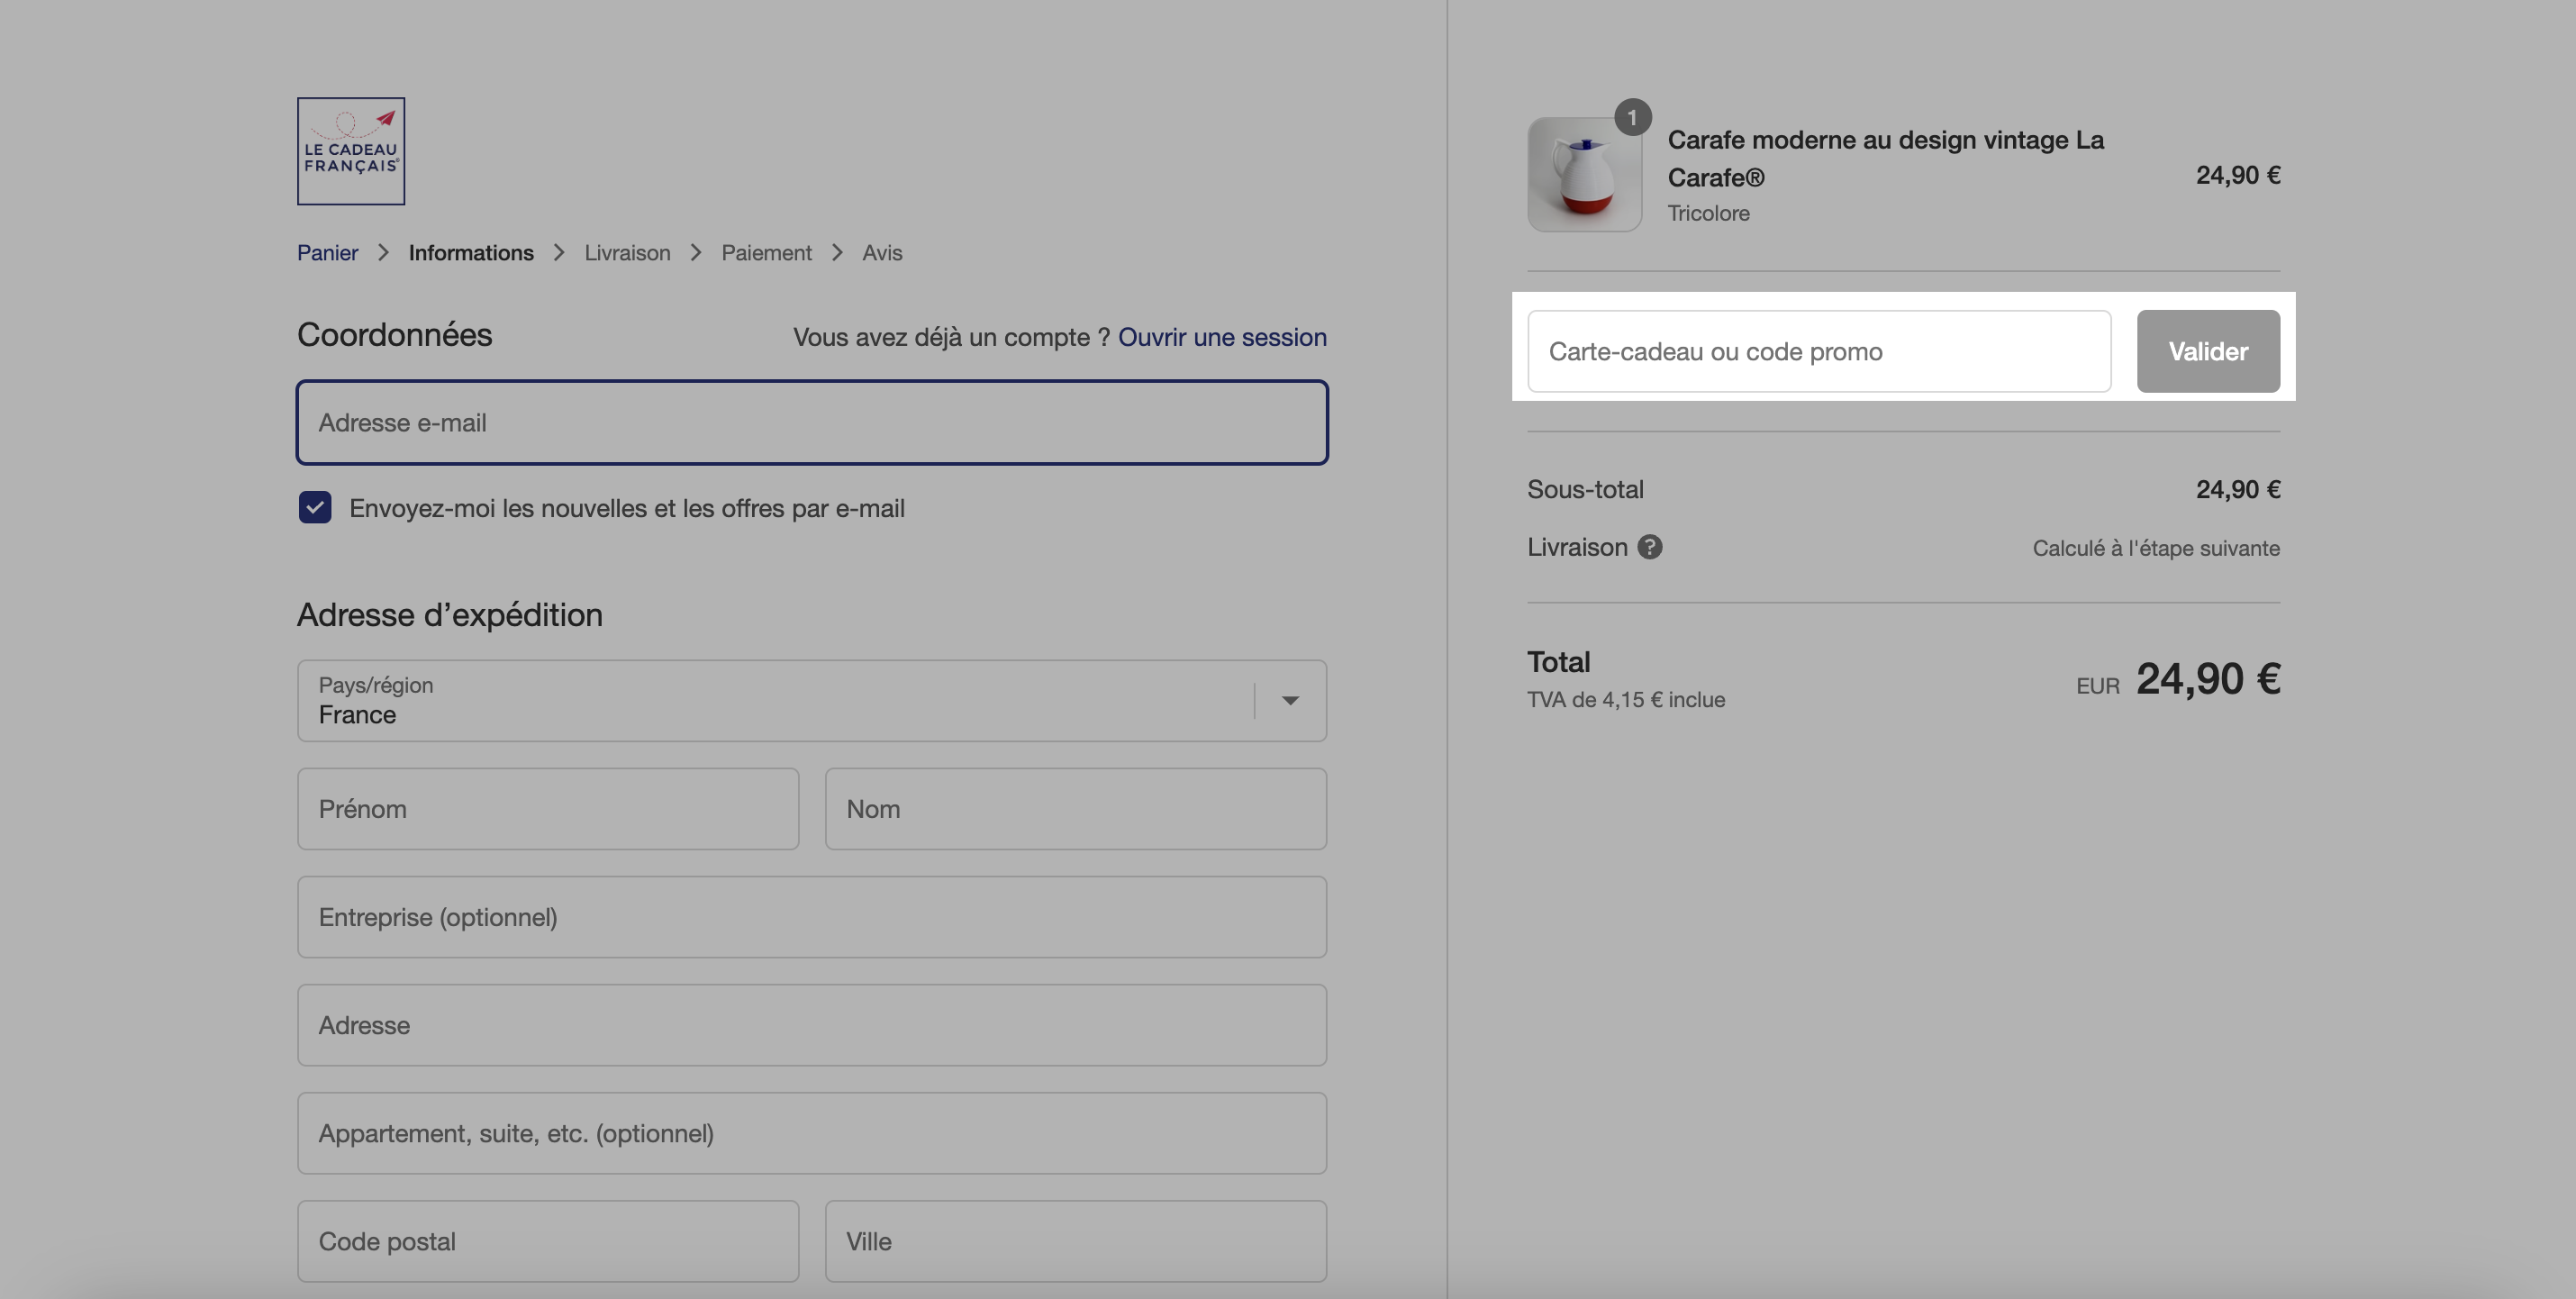Select the Informations breadcrumb step

coord(471,253)
